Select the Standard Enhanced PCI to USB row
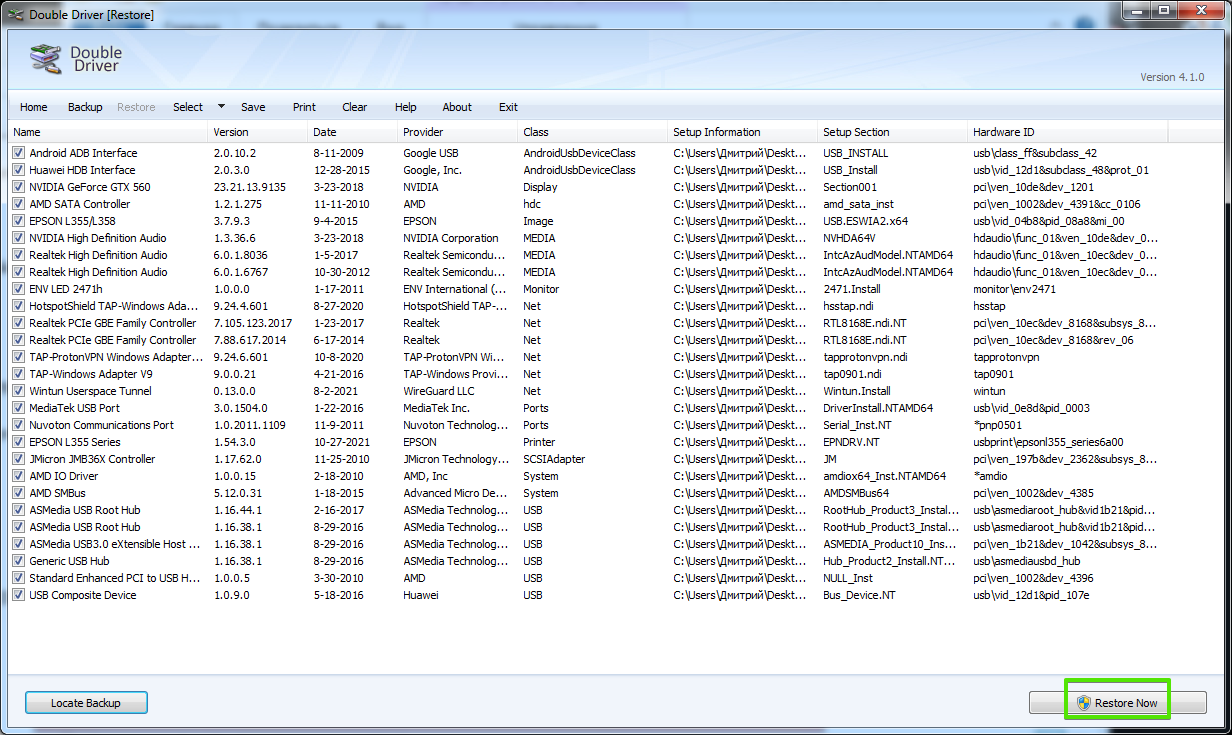 (x=588, y=578)
